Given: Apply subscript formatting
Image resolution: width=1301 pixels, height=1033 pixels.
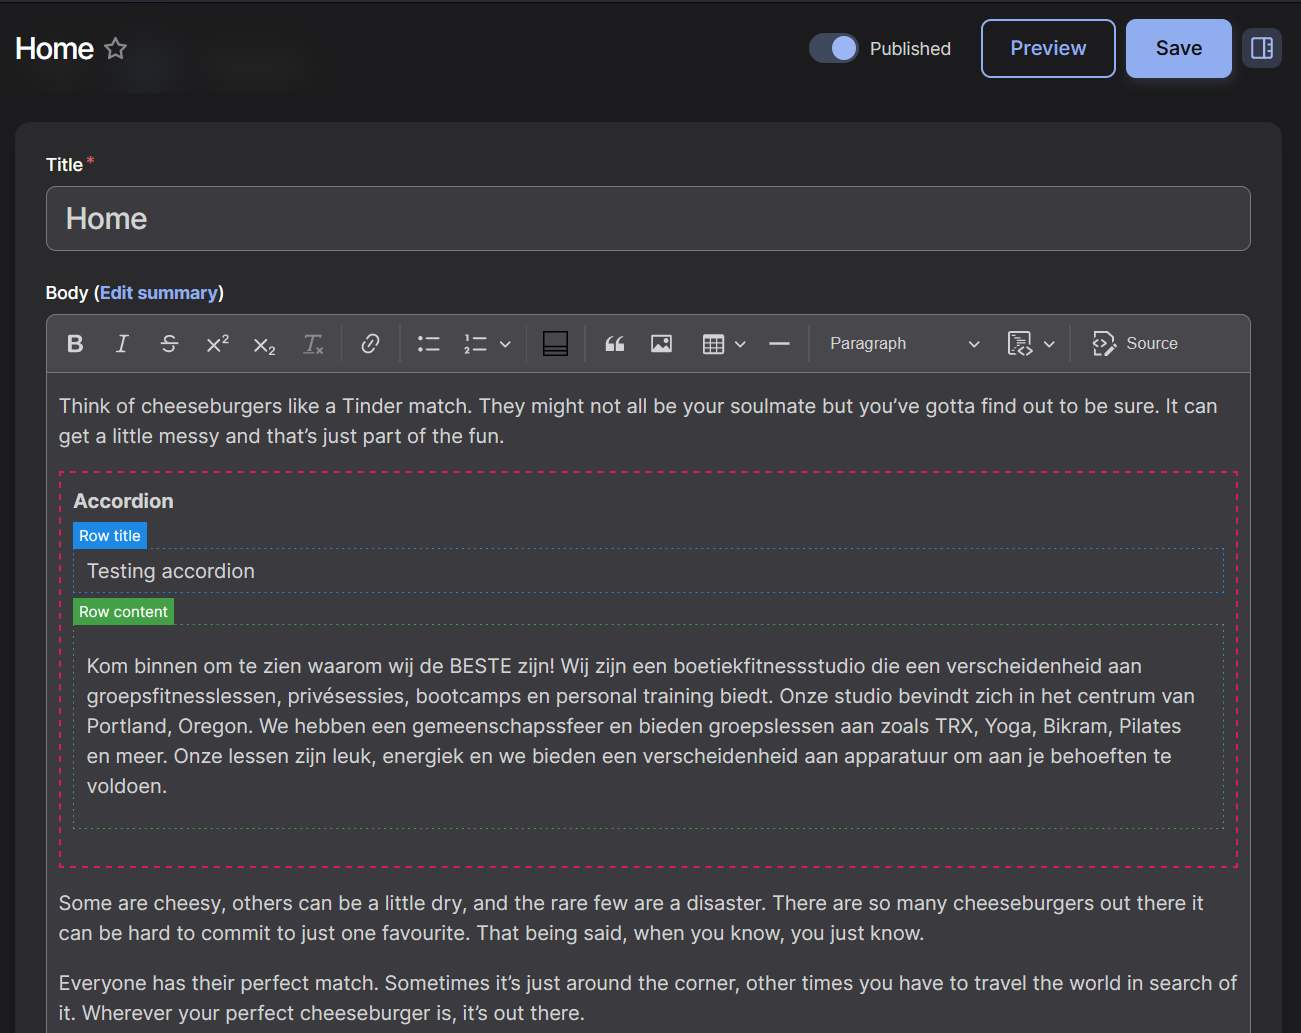Looking at the screenshot, I should tap(263, 345).
